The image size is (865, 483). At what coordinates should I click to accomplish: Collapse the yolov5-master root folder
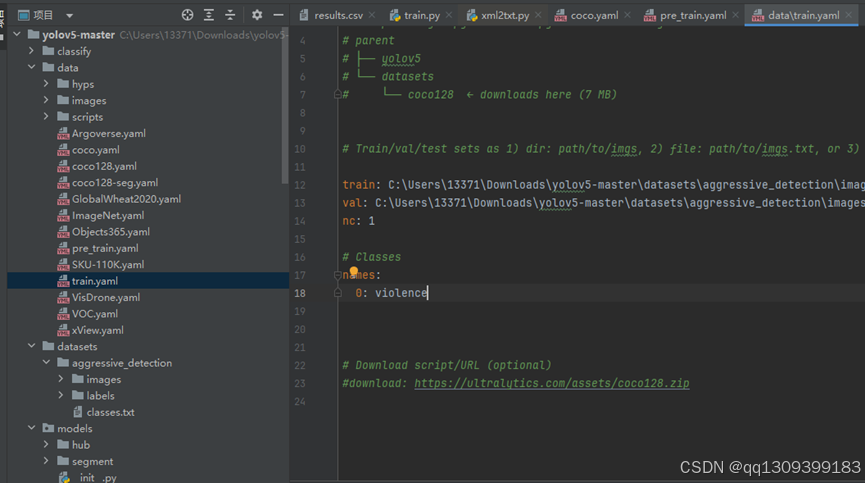pos(17,34)
